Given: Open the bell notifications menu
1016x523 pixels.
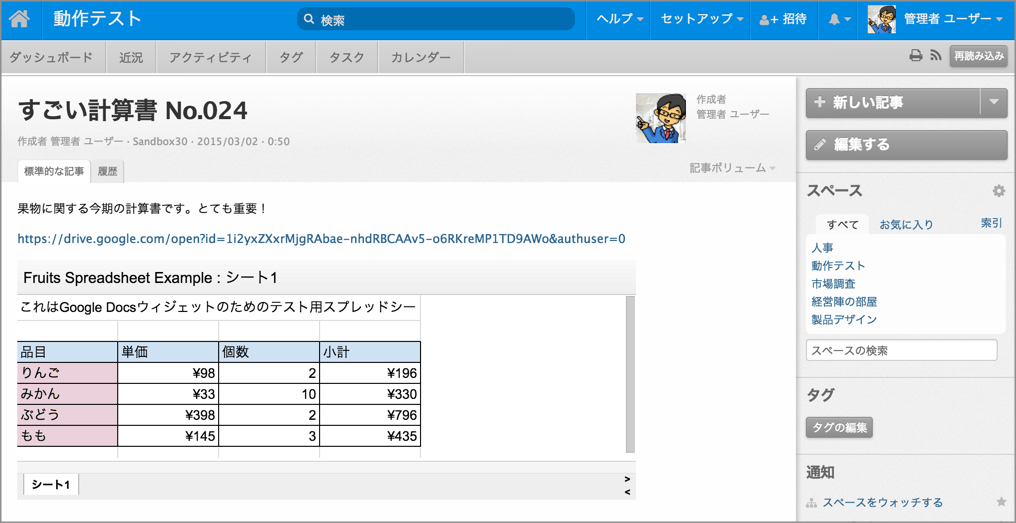Looking at the screenshot, I should [840, 19].
